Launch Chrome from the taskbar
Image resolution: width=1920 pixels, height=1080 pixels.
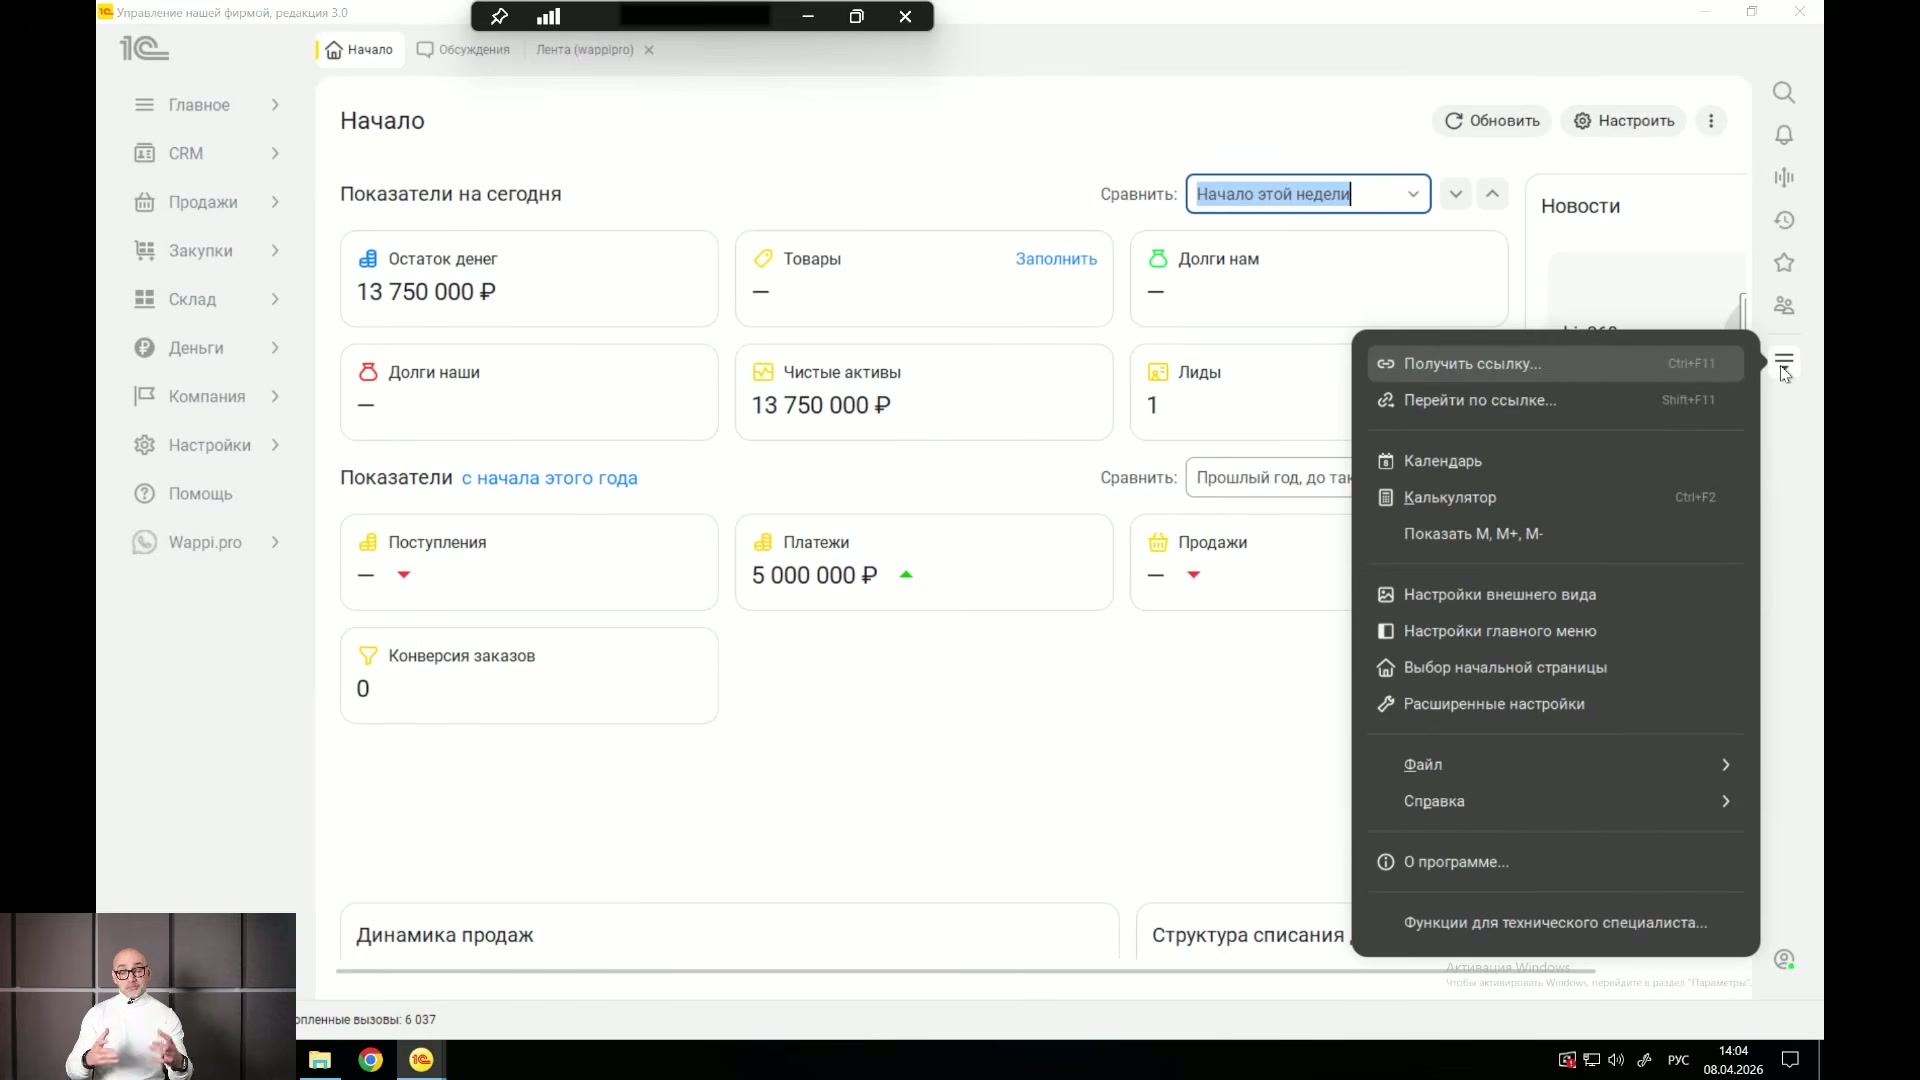point(371,1060)
